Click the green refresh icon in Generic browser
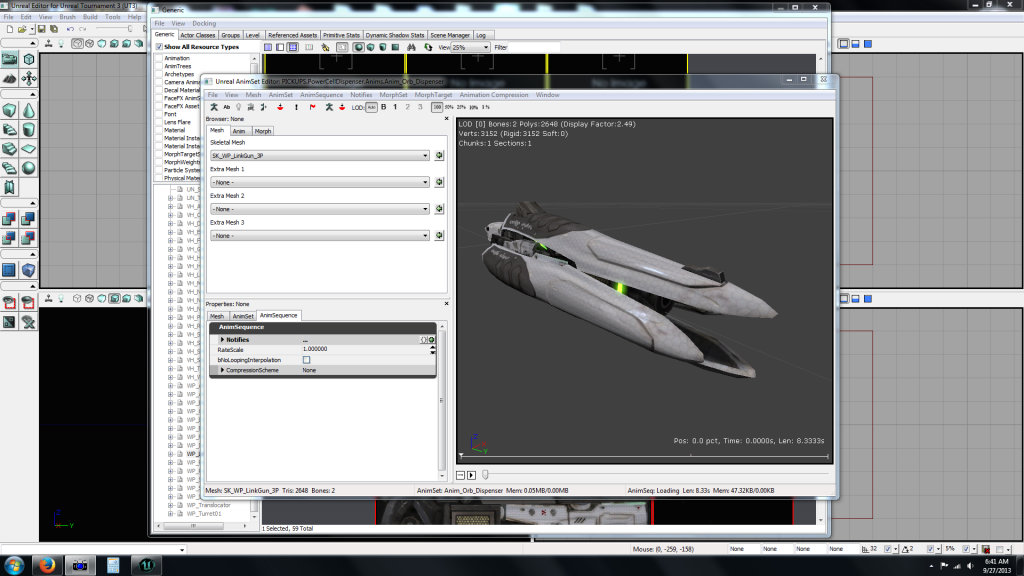The image size is (1024, 576). tap(428, 47)
